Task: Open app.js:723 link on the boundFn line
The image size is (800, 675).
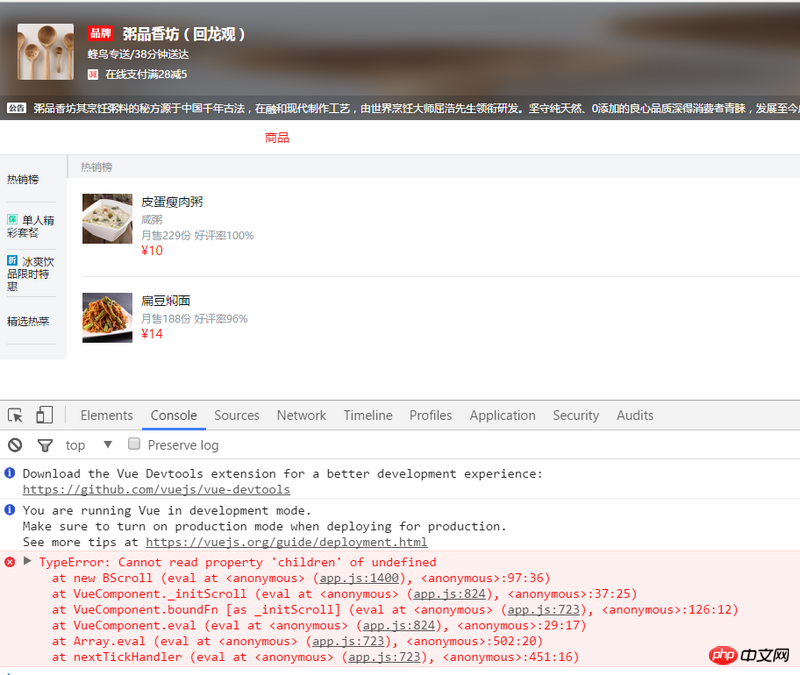Action: 543,610
